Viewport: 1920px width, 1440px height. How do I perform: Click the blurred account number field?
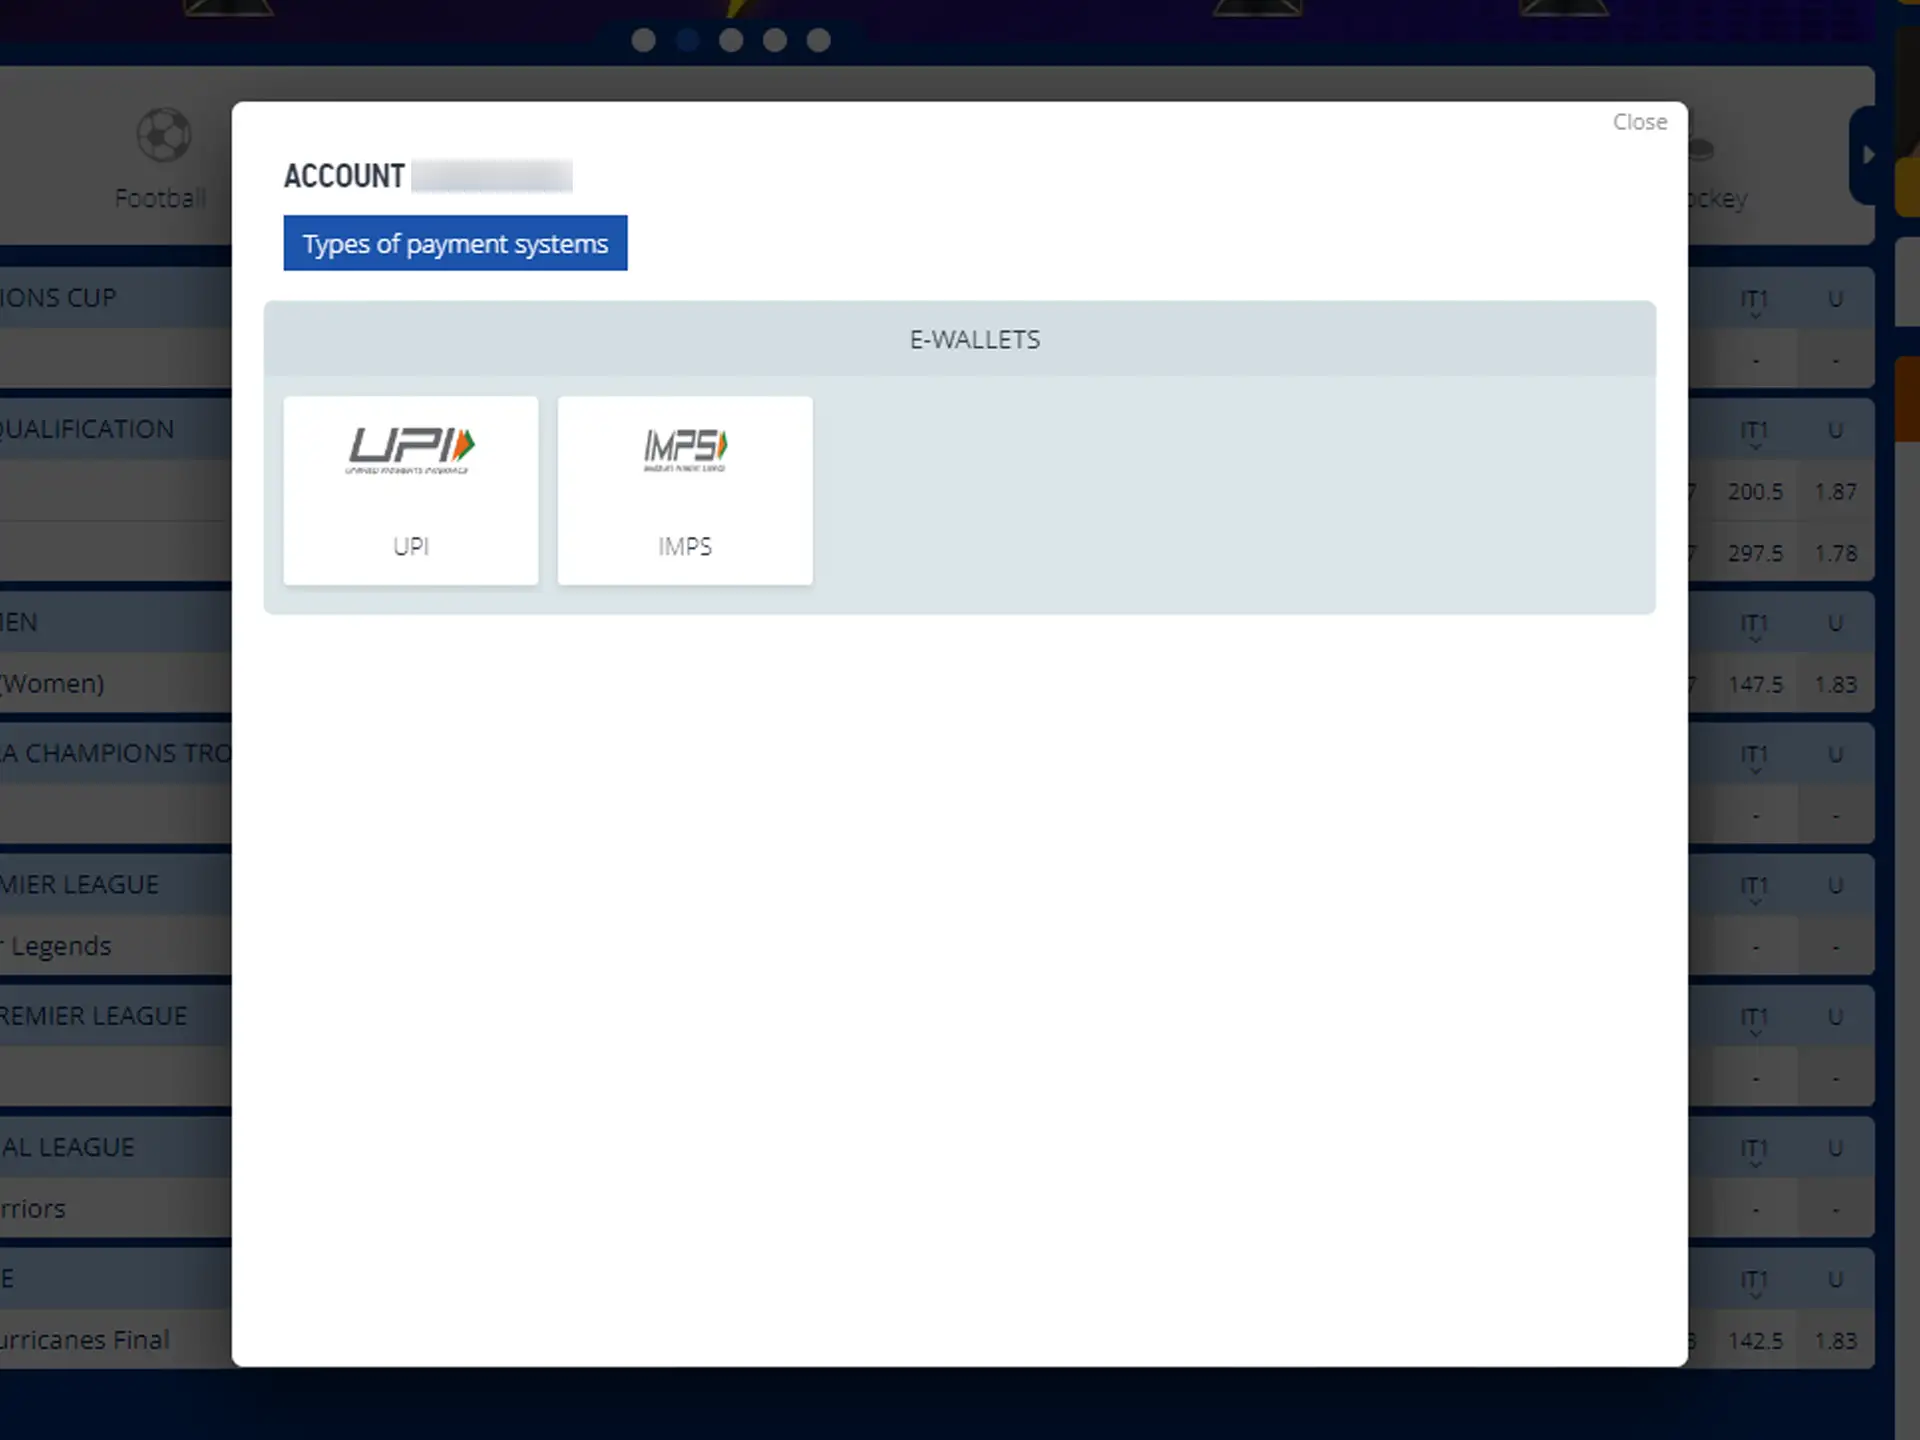pos(491,175)
